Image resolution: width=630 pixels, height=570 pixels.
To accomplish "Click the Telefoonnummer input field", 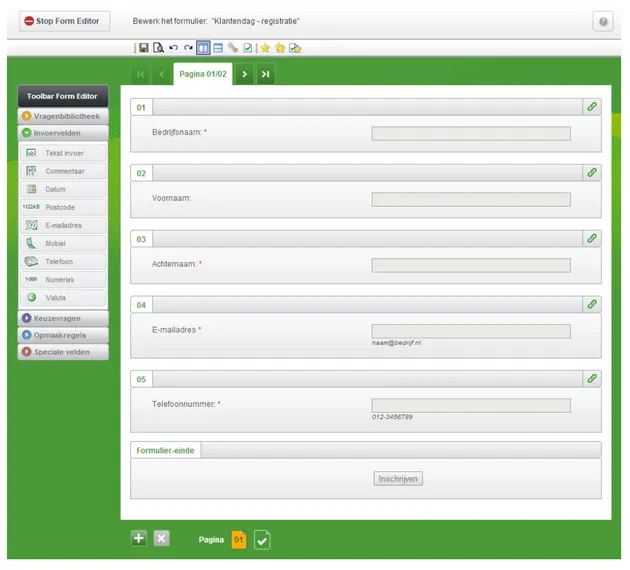I will coord(471,406).
